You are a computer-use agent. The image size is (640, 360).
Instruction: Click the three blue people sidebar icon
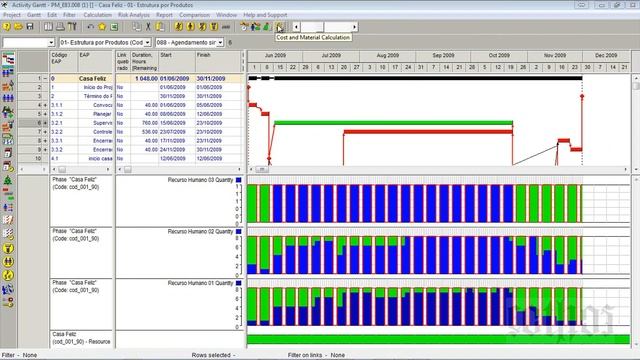(x=8, y=98)
